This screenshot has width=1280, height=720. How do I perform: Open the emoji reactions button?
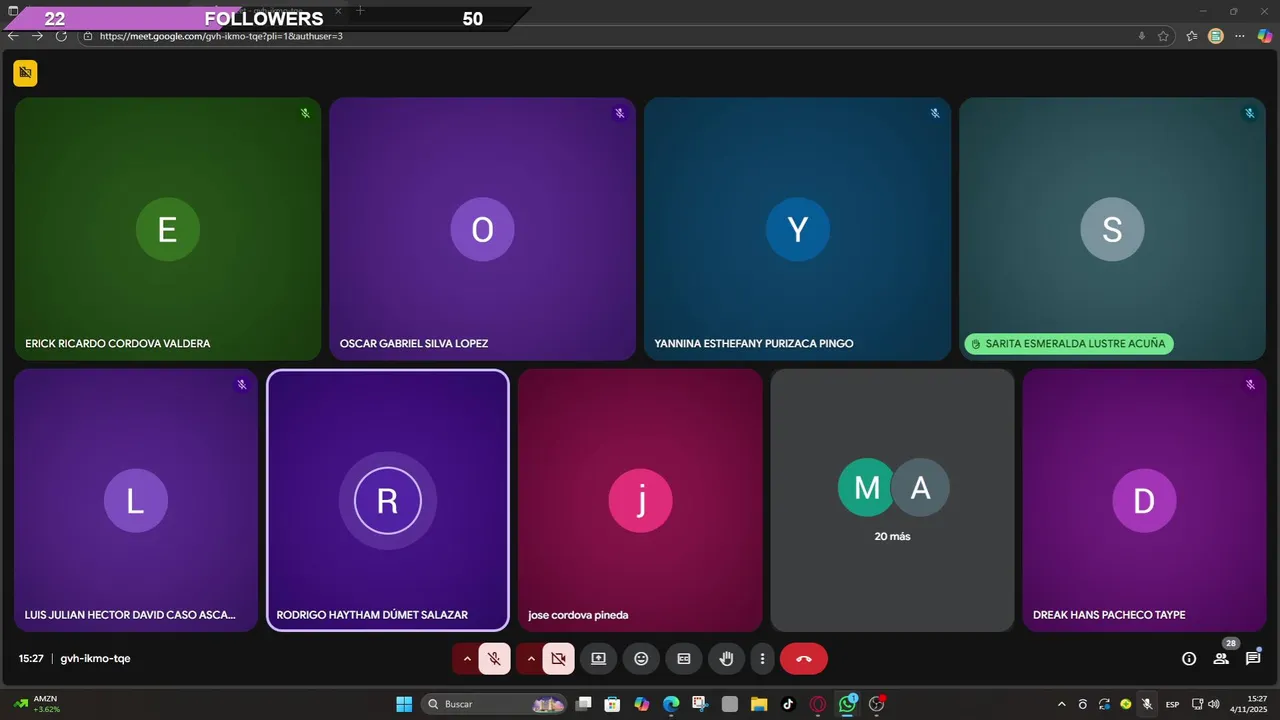point(641,659)
